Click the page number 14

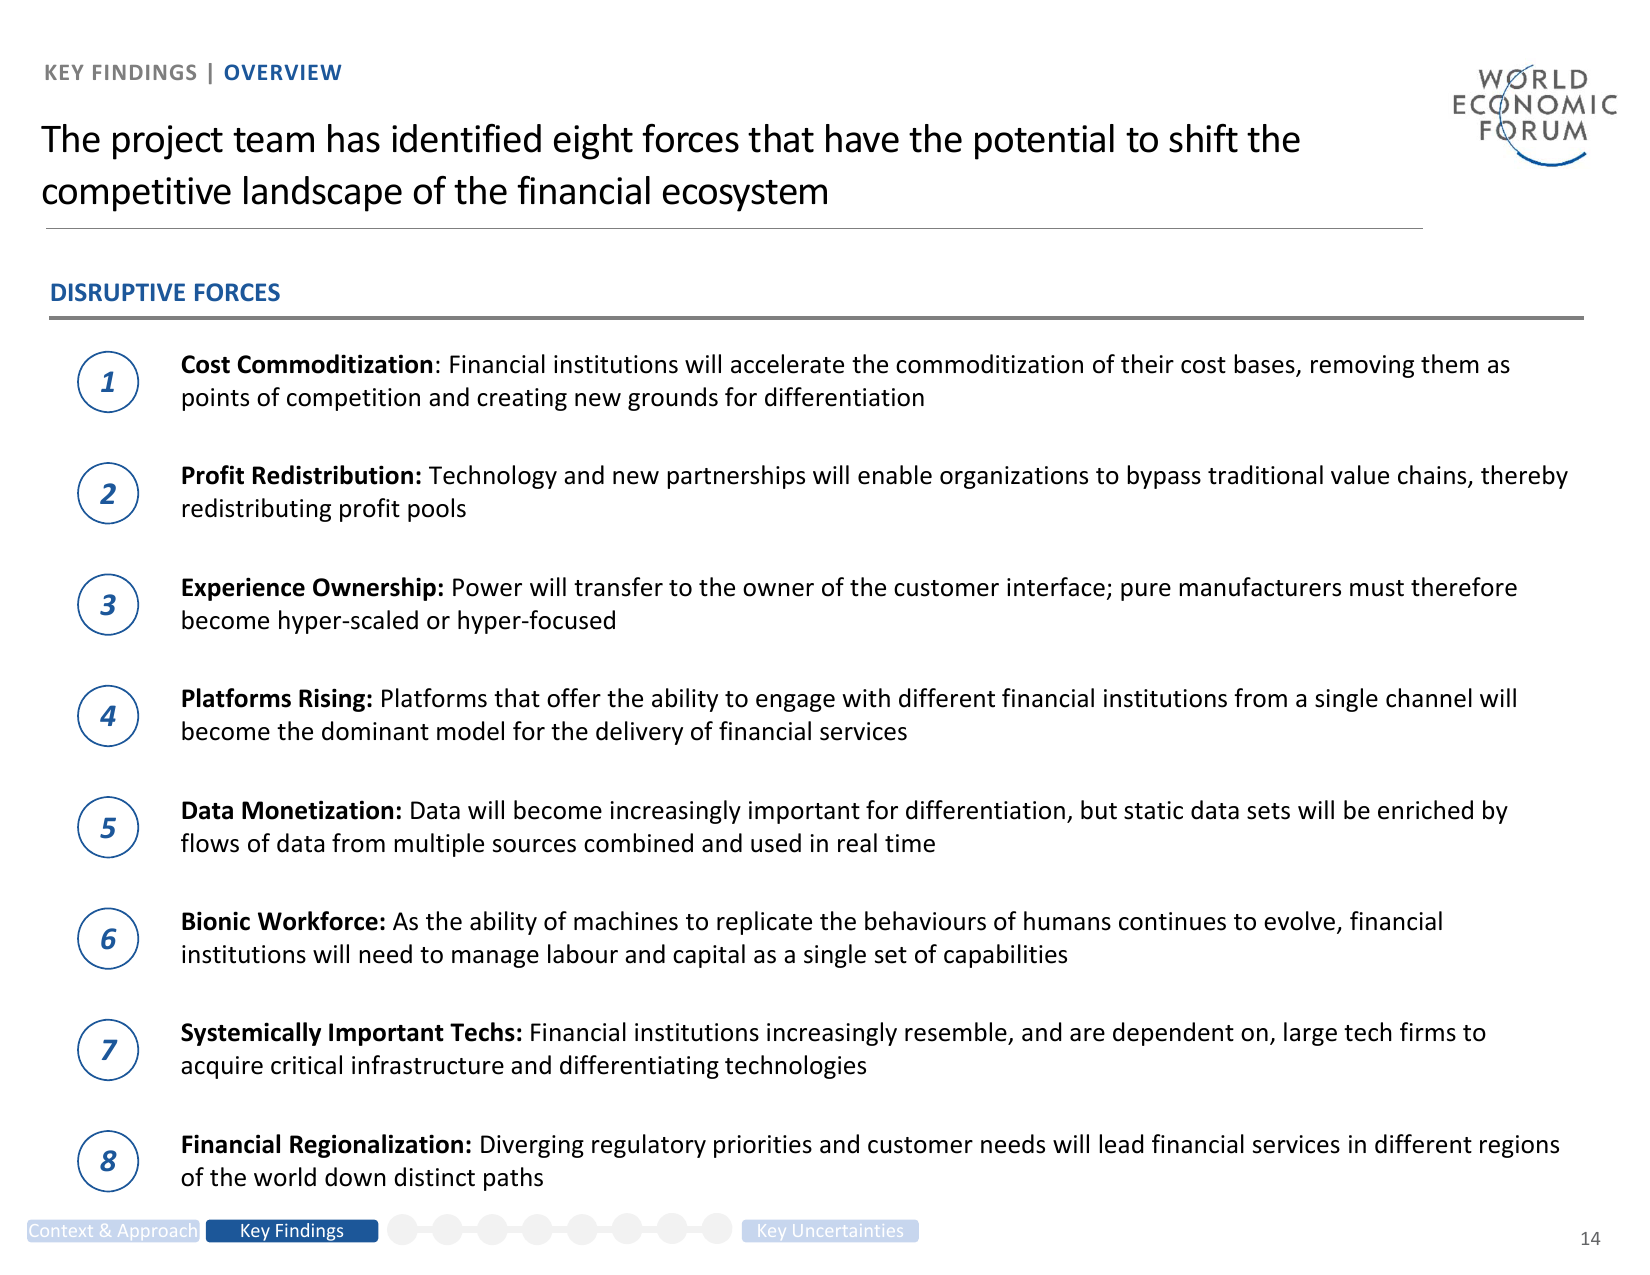tap(1590, 1239)
